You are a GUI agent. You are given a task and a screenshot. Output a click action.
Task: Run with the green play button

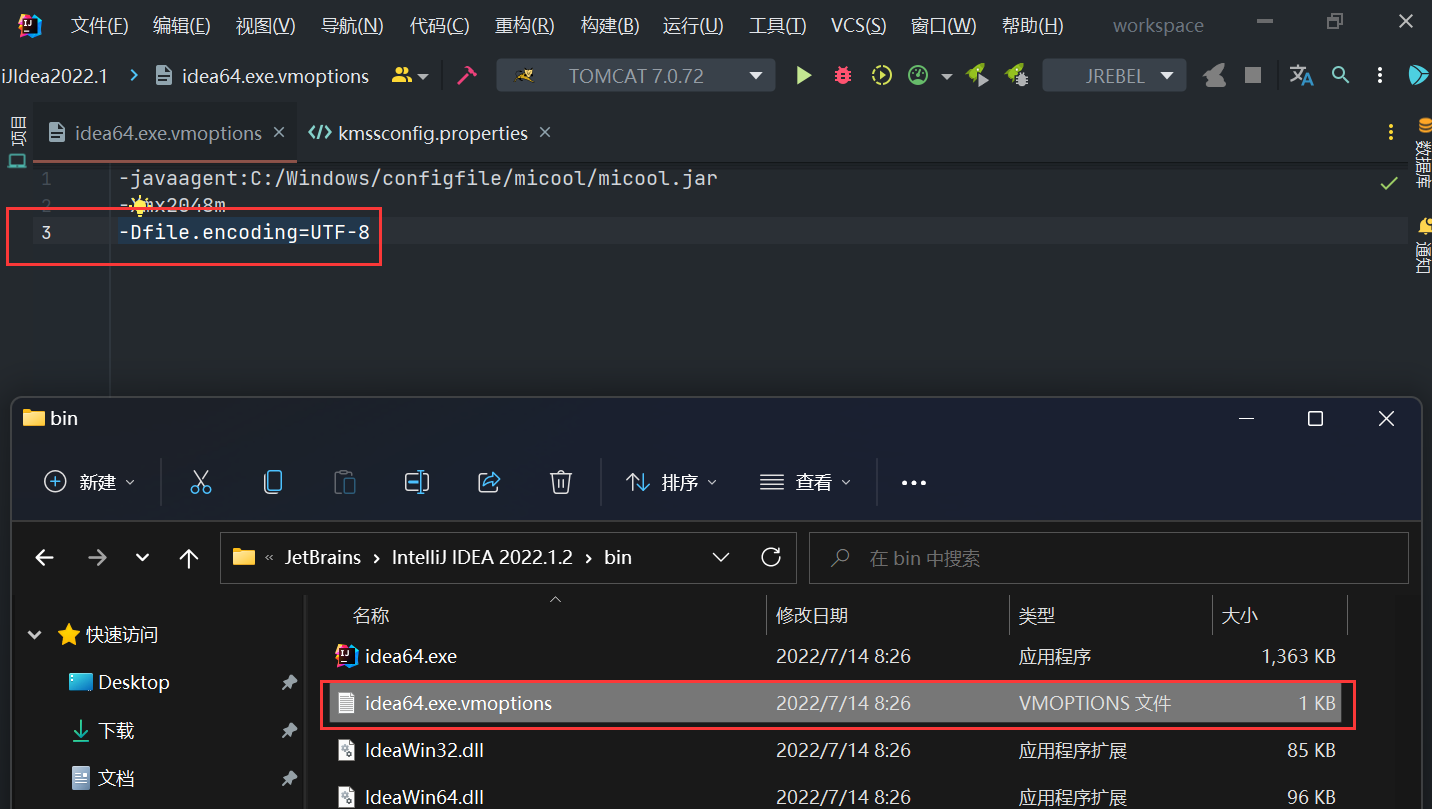803,75
